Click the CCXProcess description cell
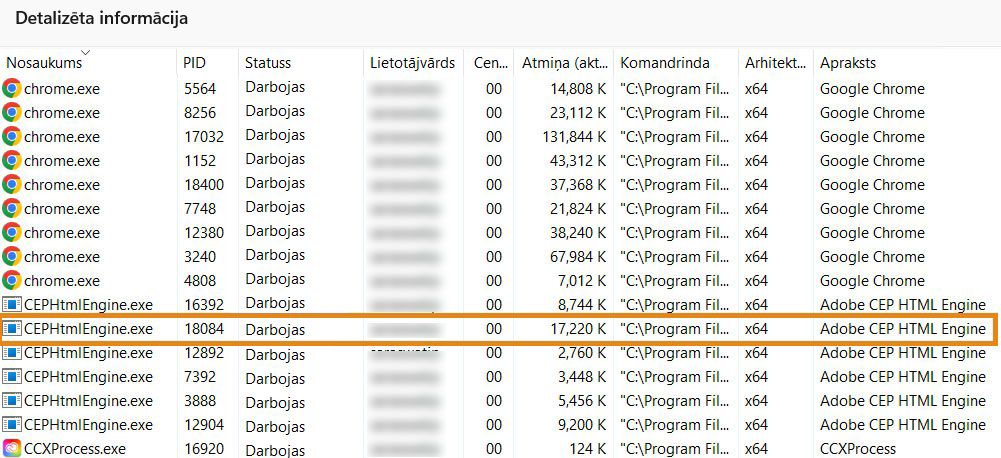1001x458 pixels. [858, 448]
